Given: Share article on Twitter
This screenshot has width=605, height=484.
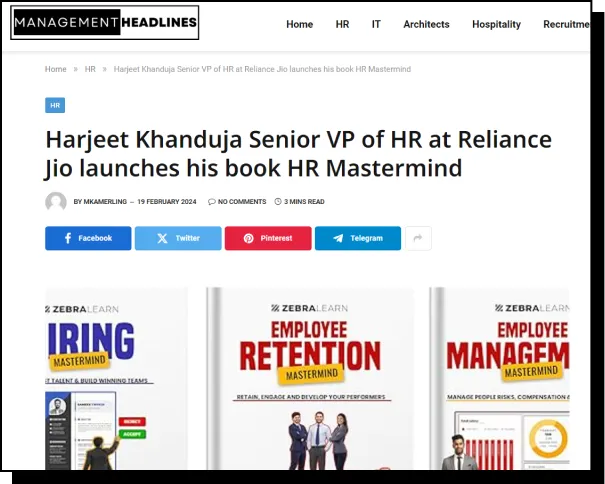Looking at the screenshot, I should (178, 238).
